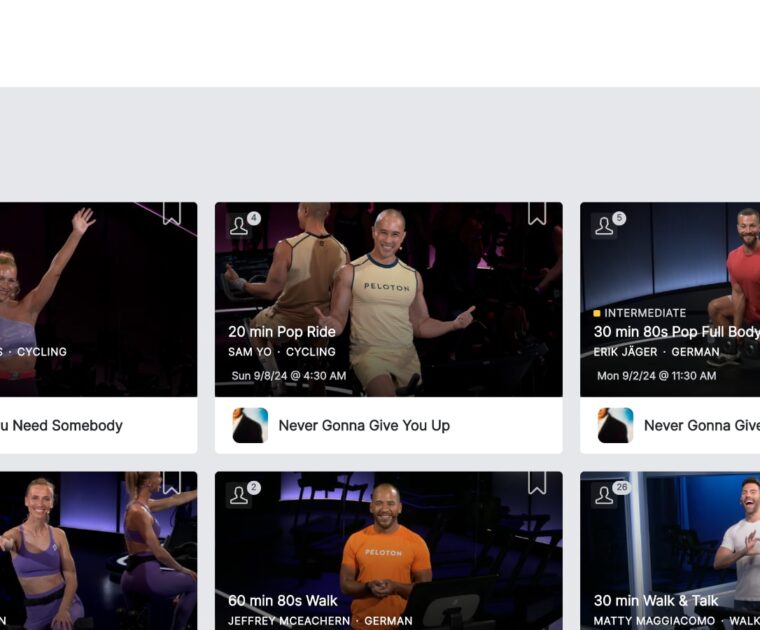Open the 60 min 80s Walk title
This screenshot has width=760, height=630.
click(x=283, y=601)
